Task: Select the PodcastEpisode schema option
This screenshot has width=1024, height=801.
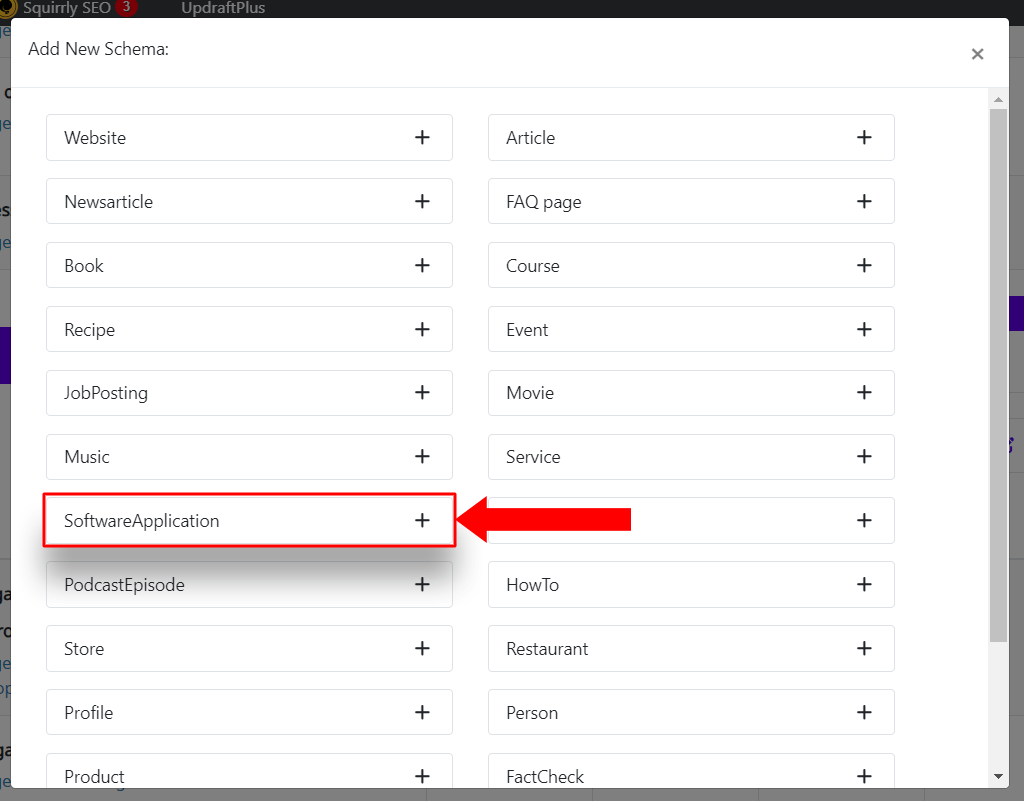Action: (x=249, y=584)
